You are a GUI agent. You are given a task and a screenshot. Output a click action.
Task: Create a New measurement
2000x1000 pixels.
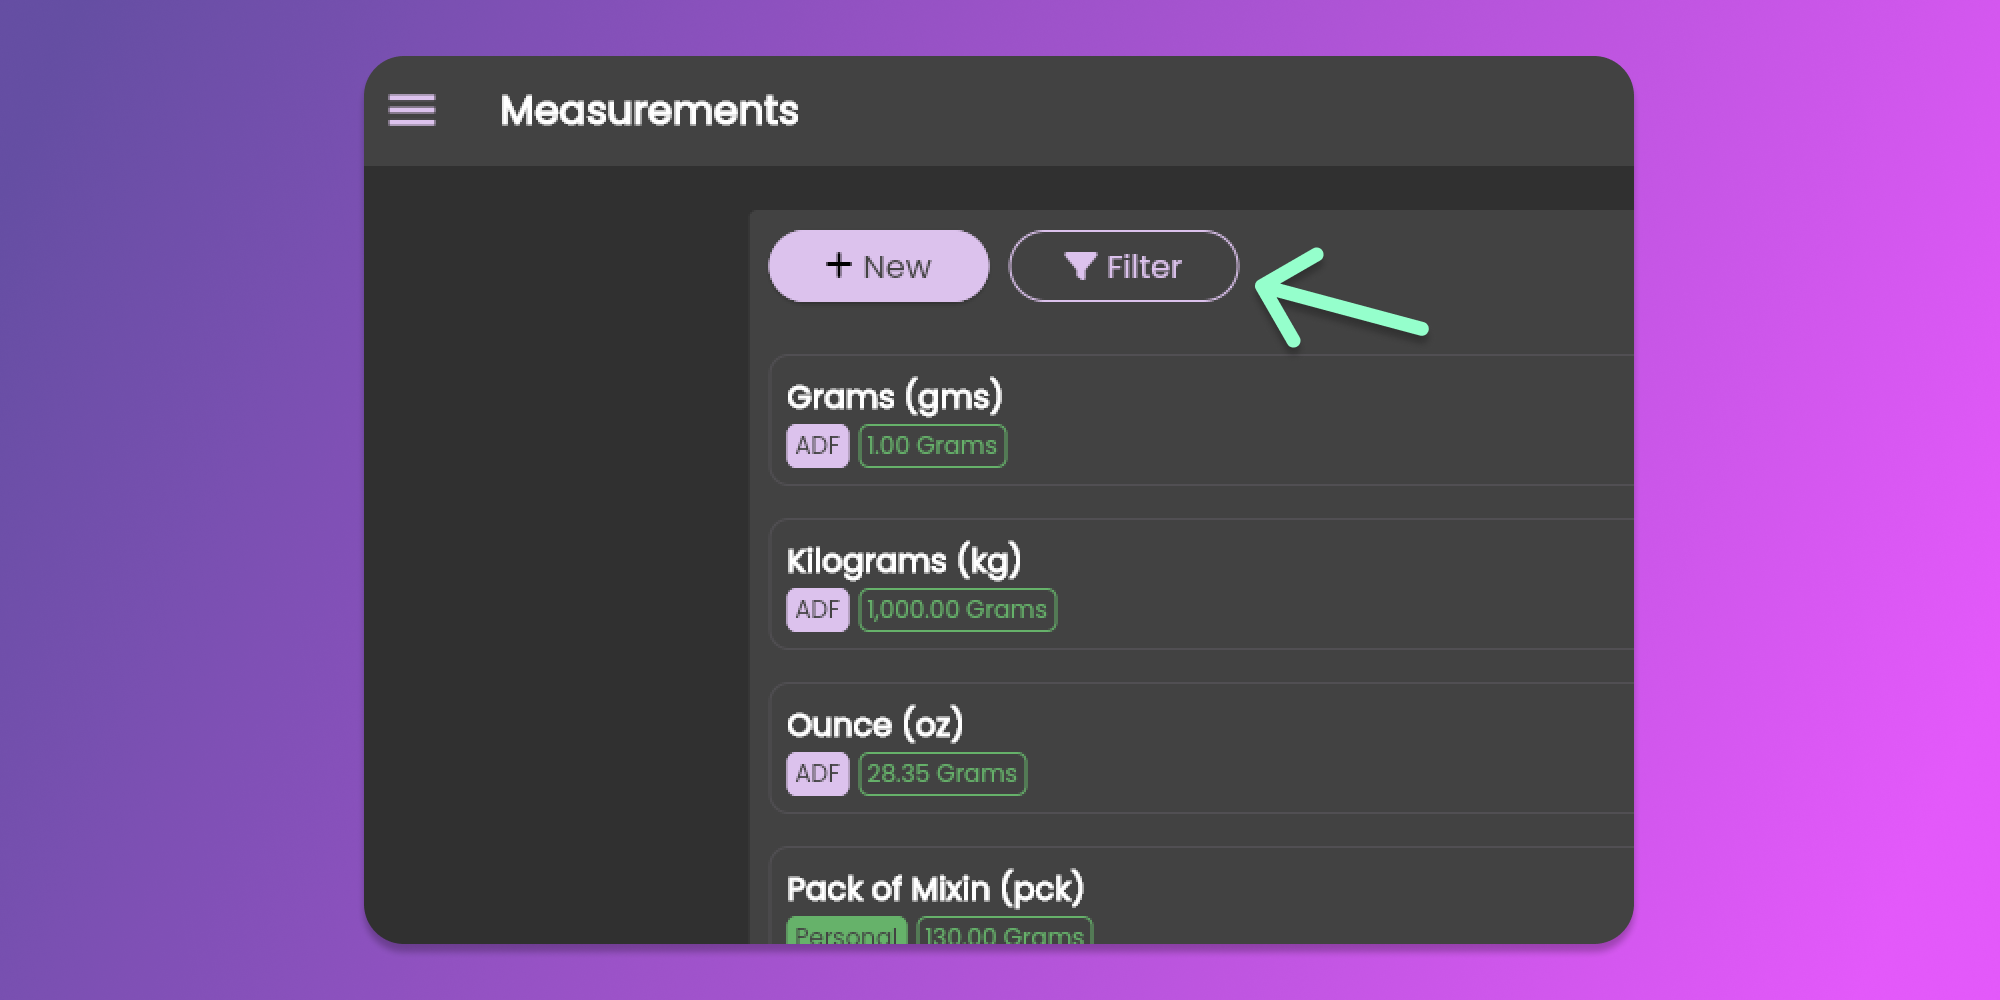point(878,266)
